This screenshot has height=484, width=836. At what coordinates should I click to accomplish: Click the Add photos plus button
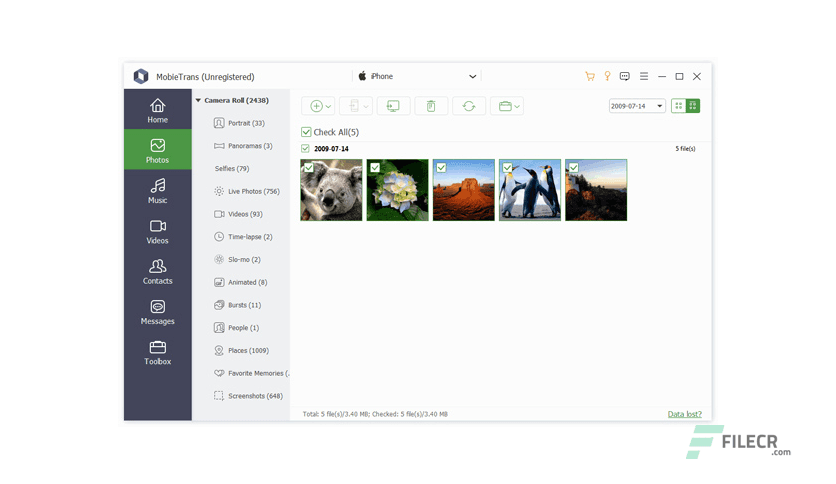316,106
